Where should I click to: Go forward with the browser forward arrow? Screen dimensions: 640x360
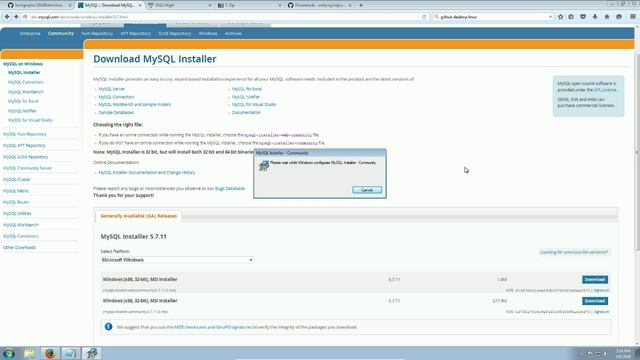click(16, 17)
